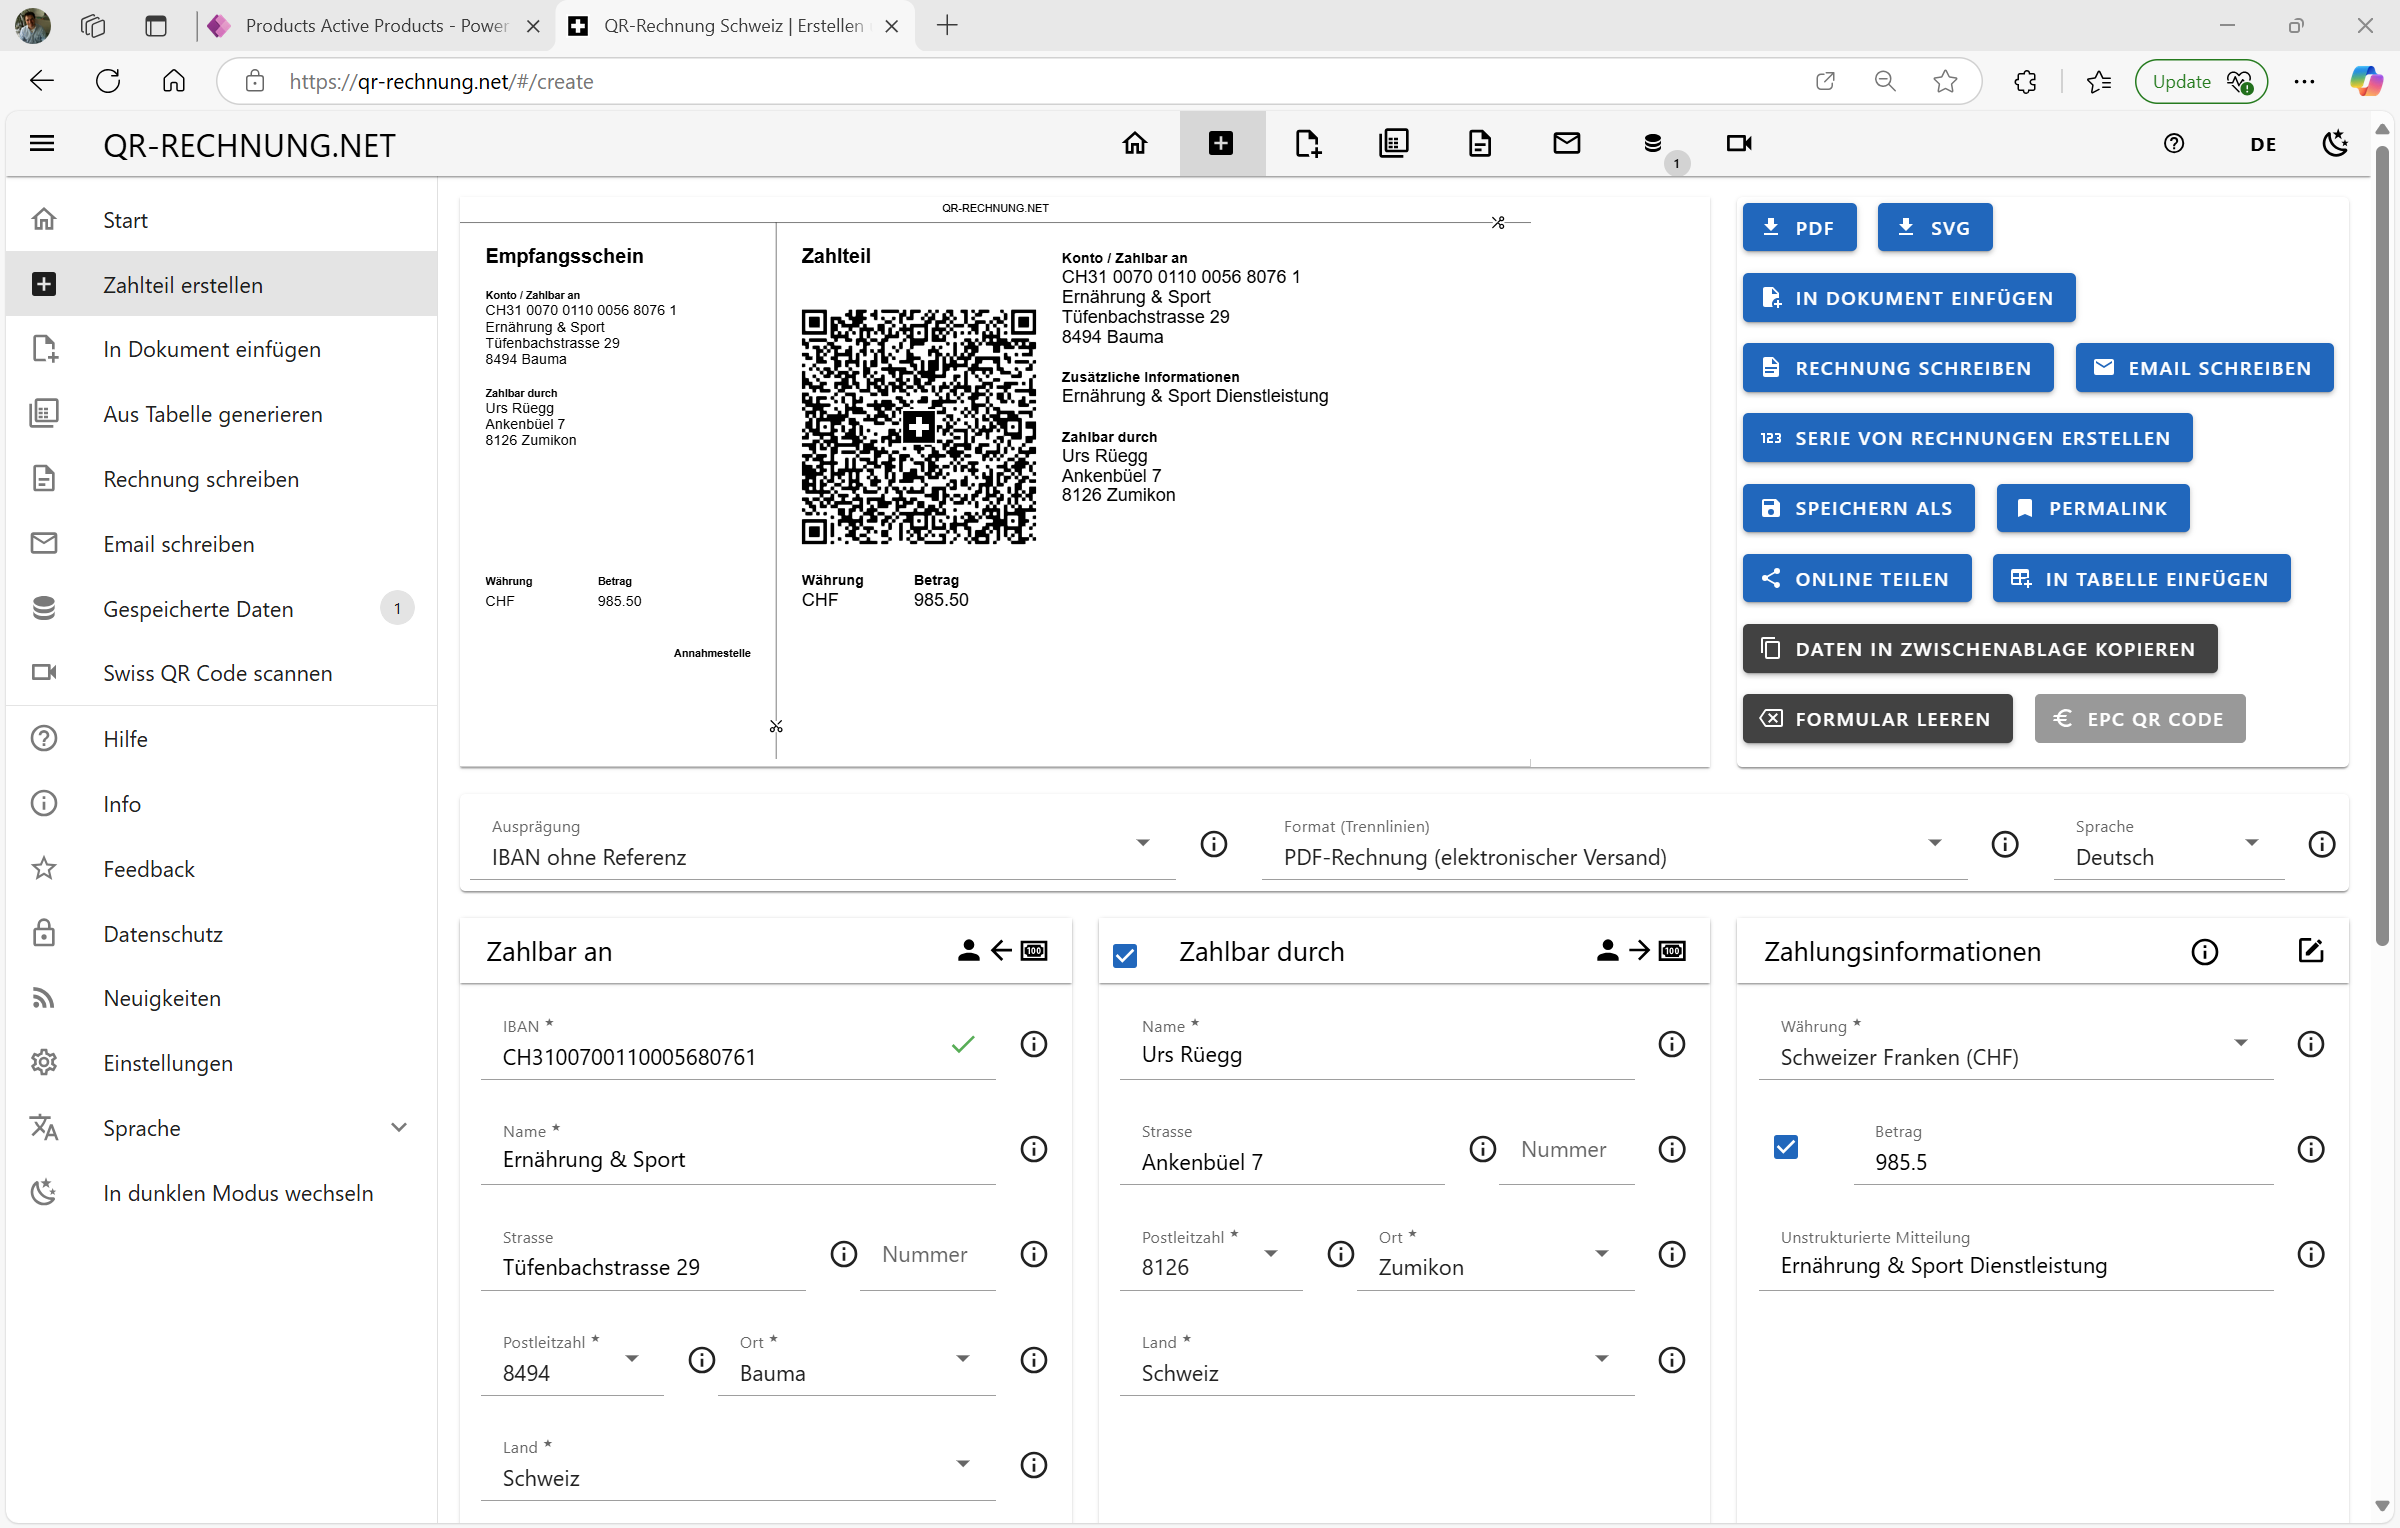Select Start in the sidebar
Screen dimensions: 2400x1528
point(221,220)
